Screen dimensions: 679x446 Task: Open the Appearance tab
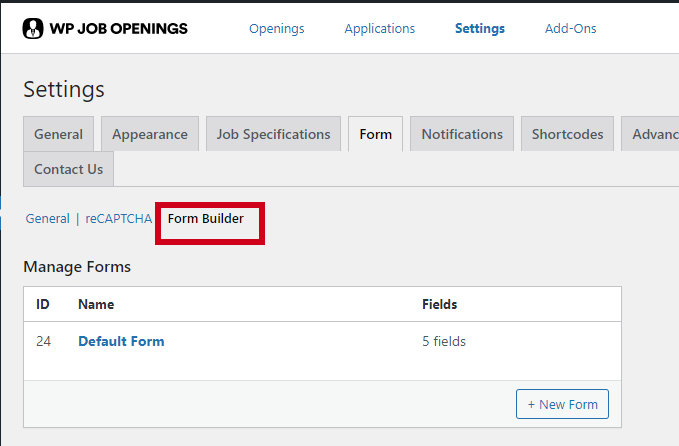coord(150,134)
